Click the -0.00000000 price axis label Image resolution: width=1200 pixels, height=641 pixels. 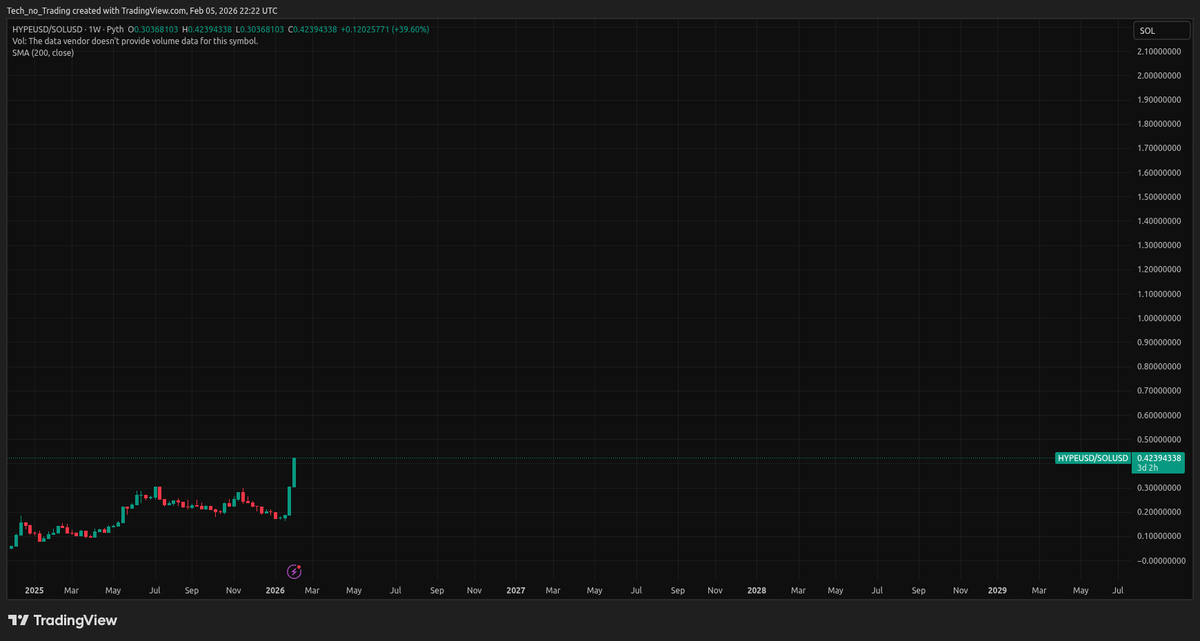click(1160, 560)
